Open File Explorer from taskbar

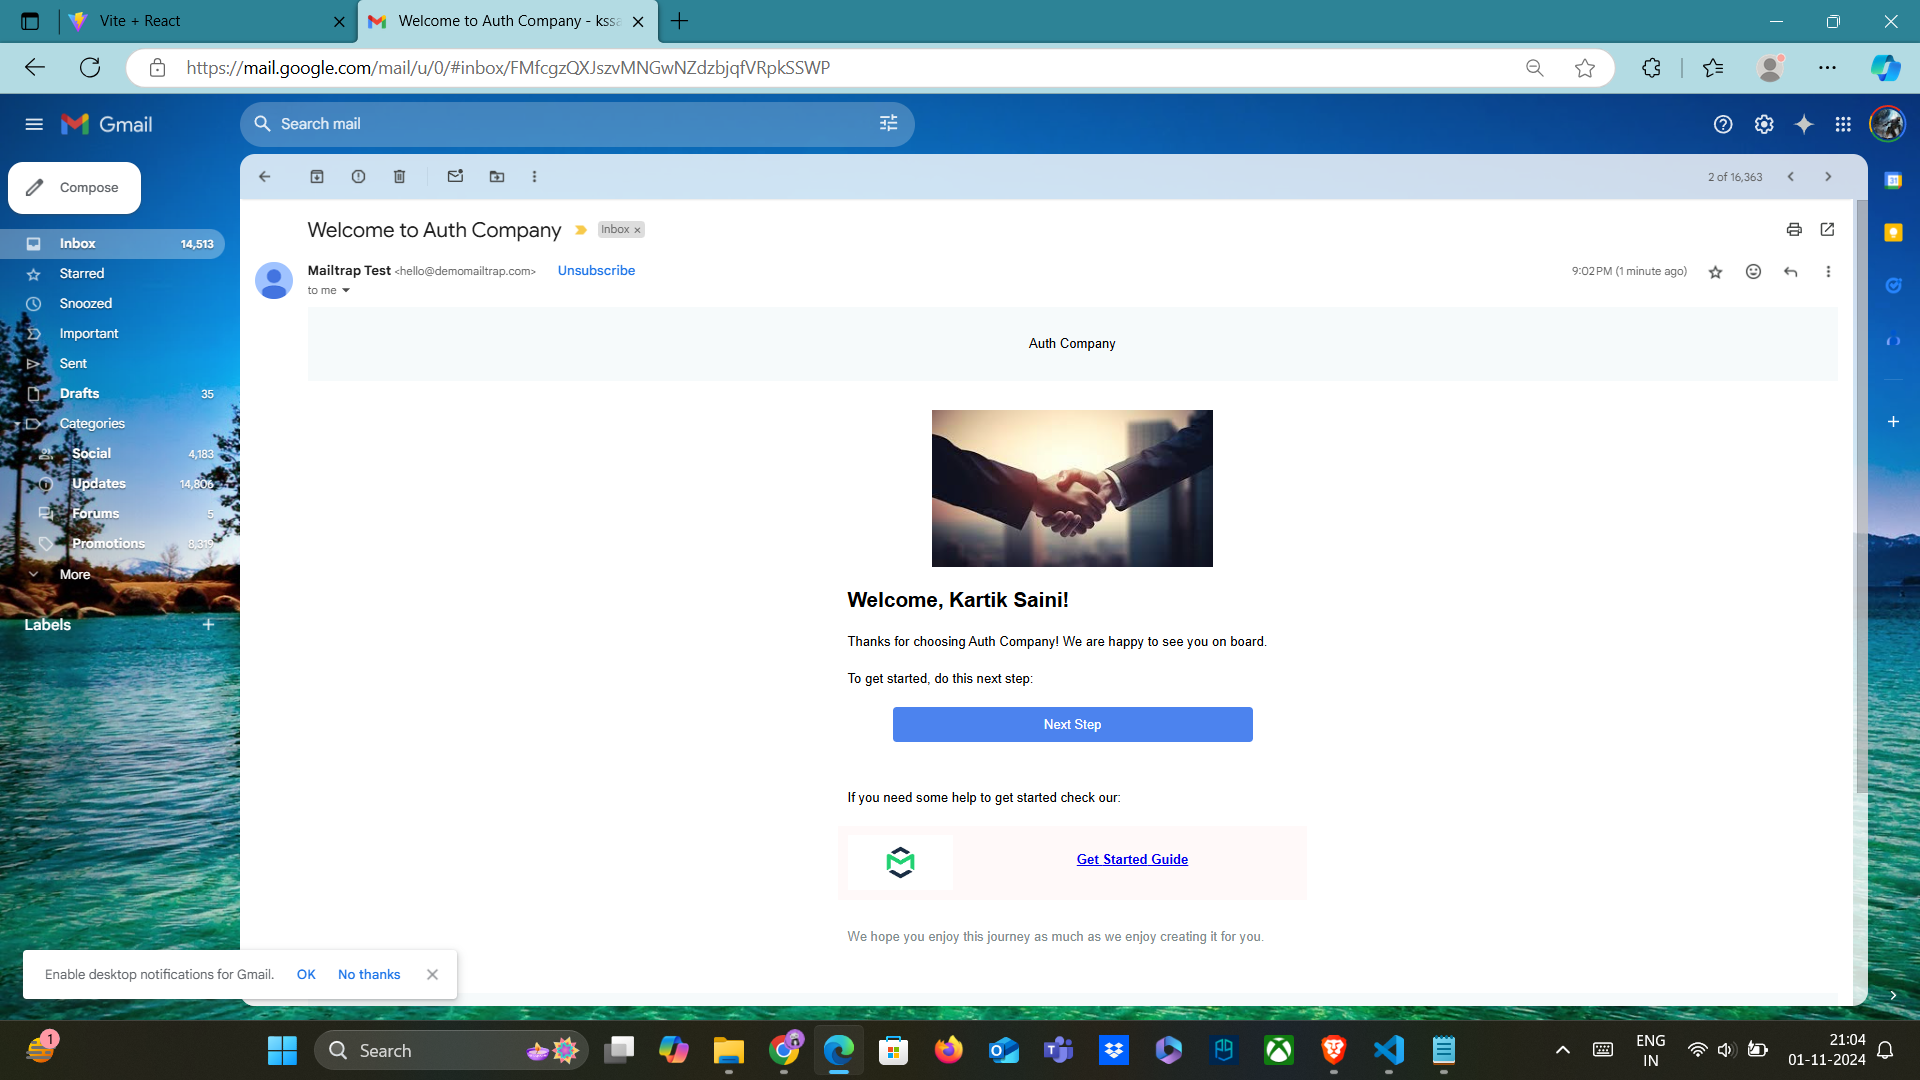pyautogui.click(x=729, y=1051)
